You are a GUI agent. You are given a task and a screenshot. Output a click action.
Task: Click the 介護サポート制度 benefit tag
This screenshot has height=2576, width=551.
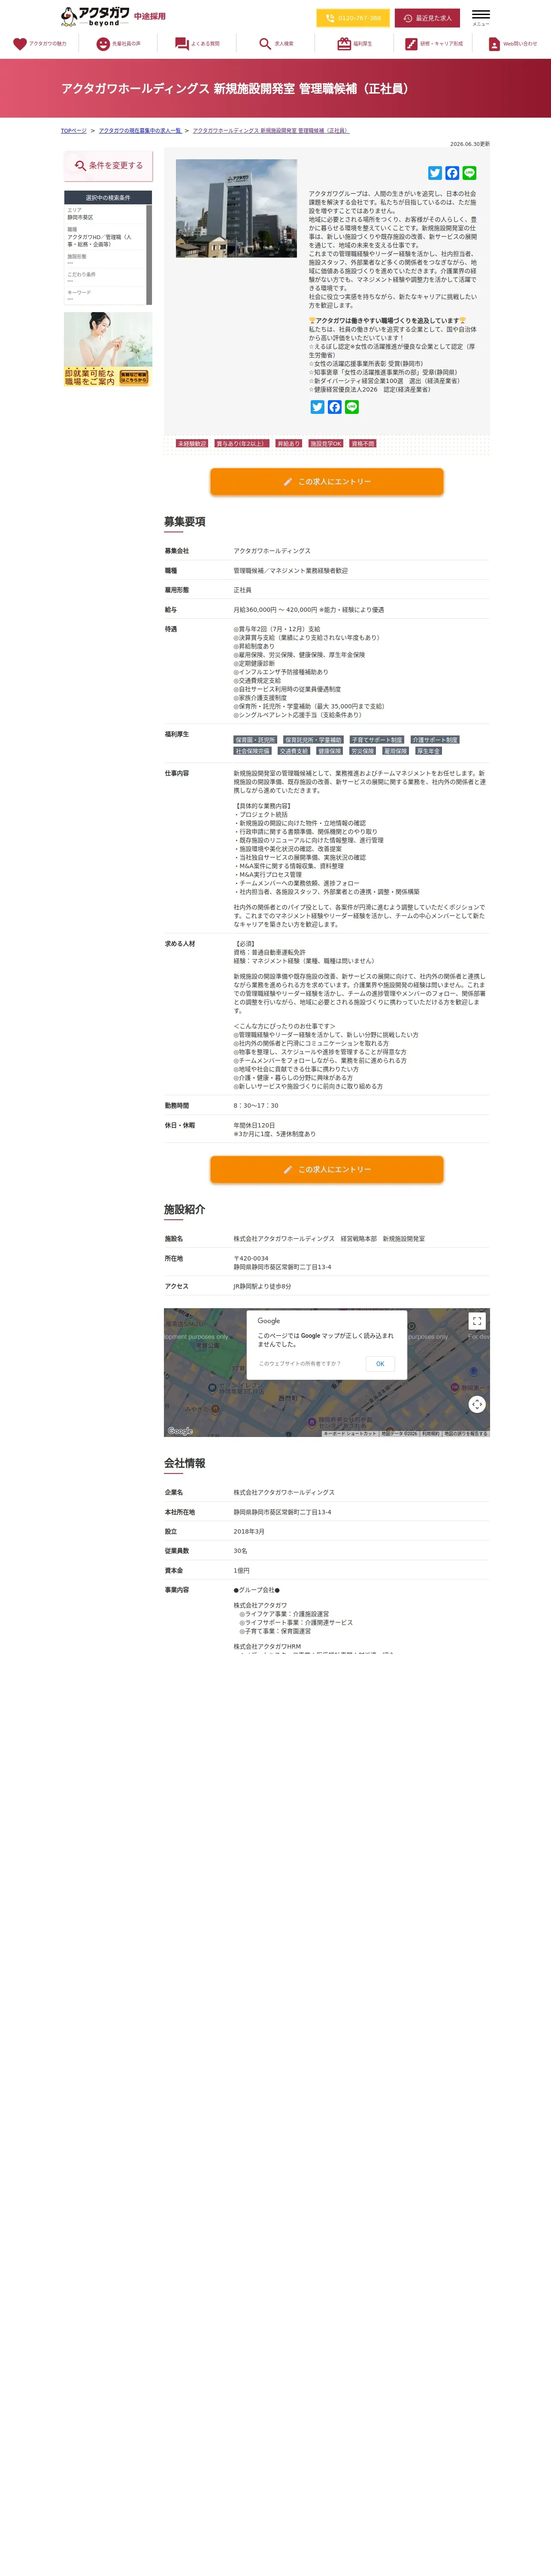tap(435, 740)
